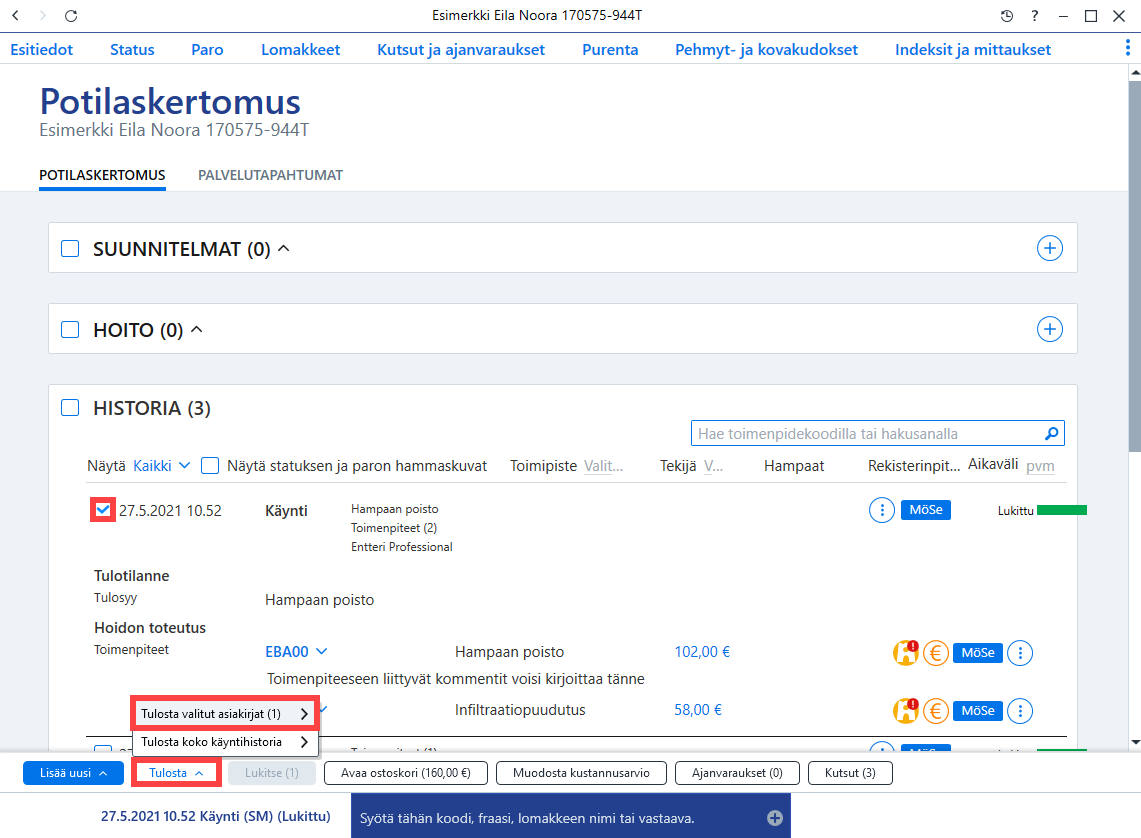This screenshot has height=838, width=1141.
Task: Open three-dot menu on the EBA00 row
Action: pos(1020,653)
